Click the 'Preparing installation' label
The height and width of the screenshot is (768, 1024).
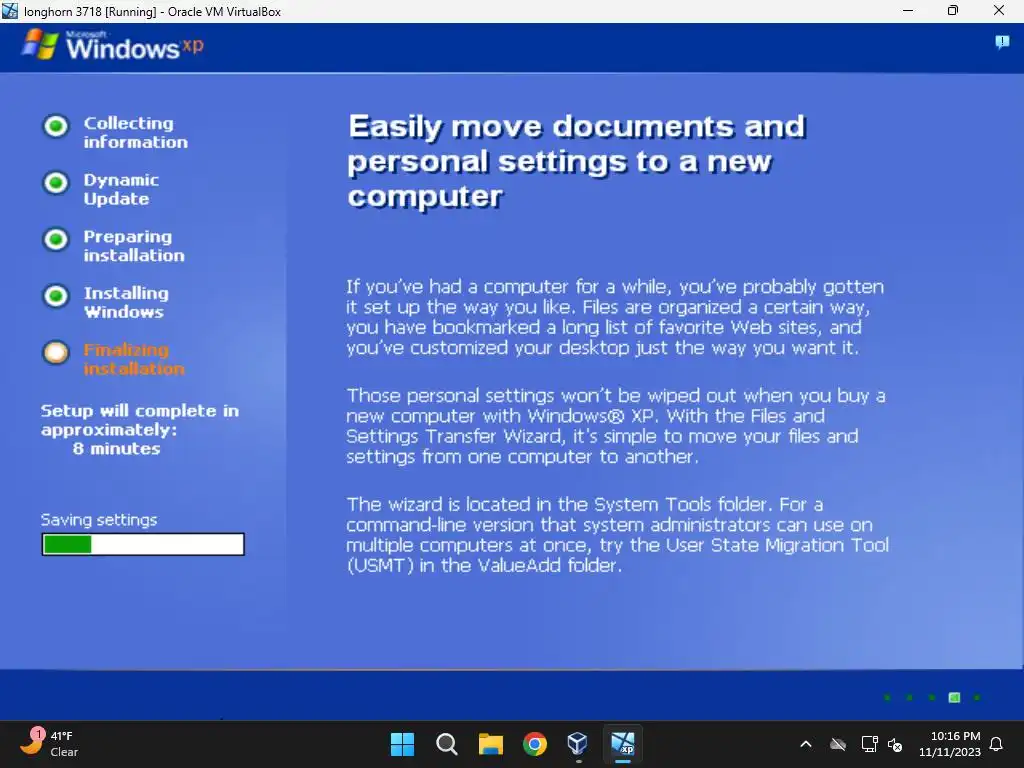(134, 246)
